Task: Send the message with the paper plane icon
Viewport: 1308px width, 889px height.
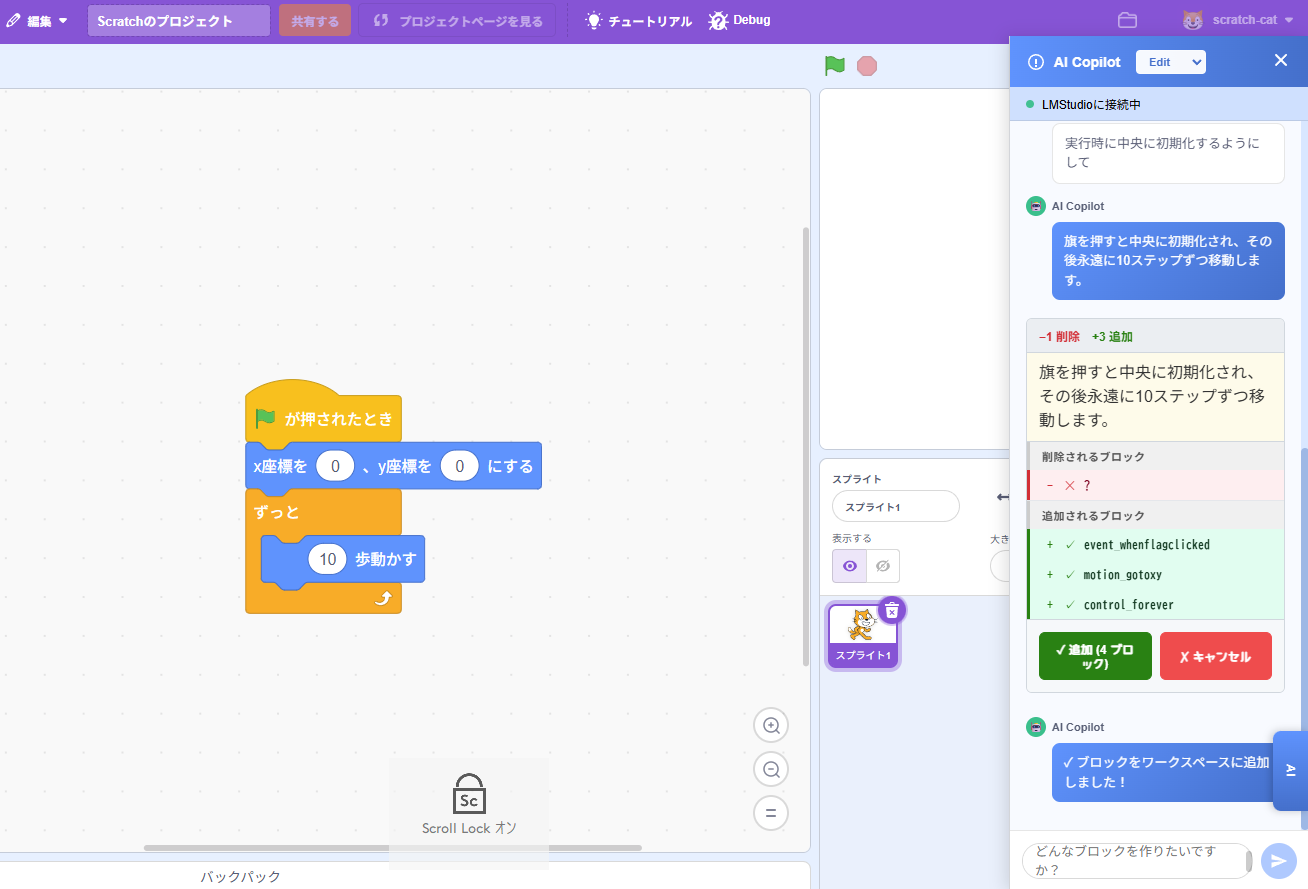Action: click(1278, 861)
